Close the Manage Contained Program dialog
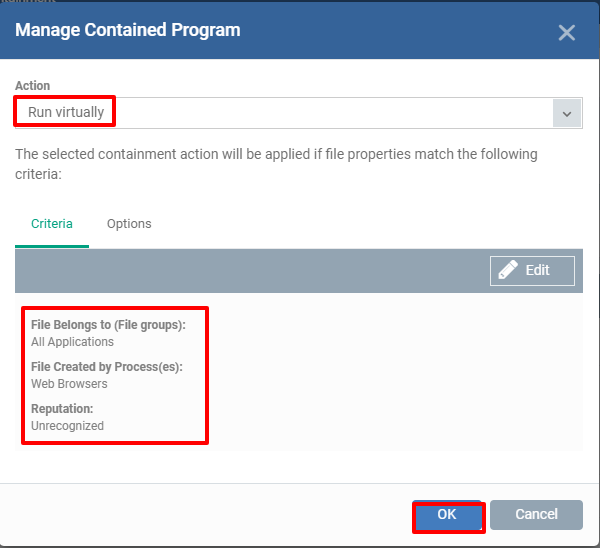 [566, 33]
